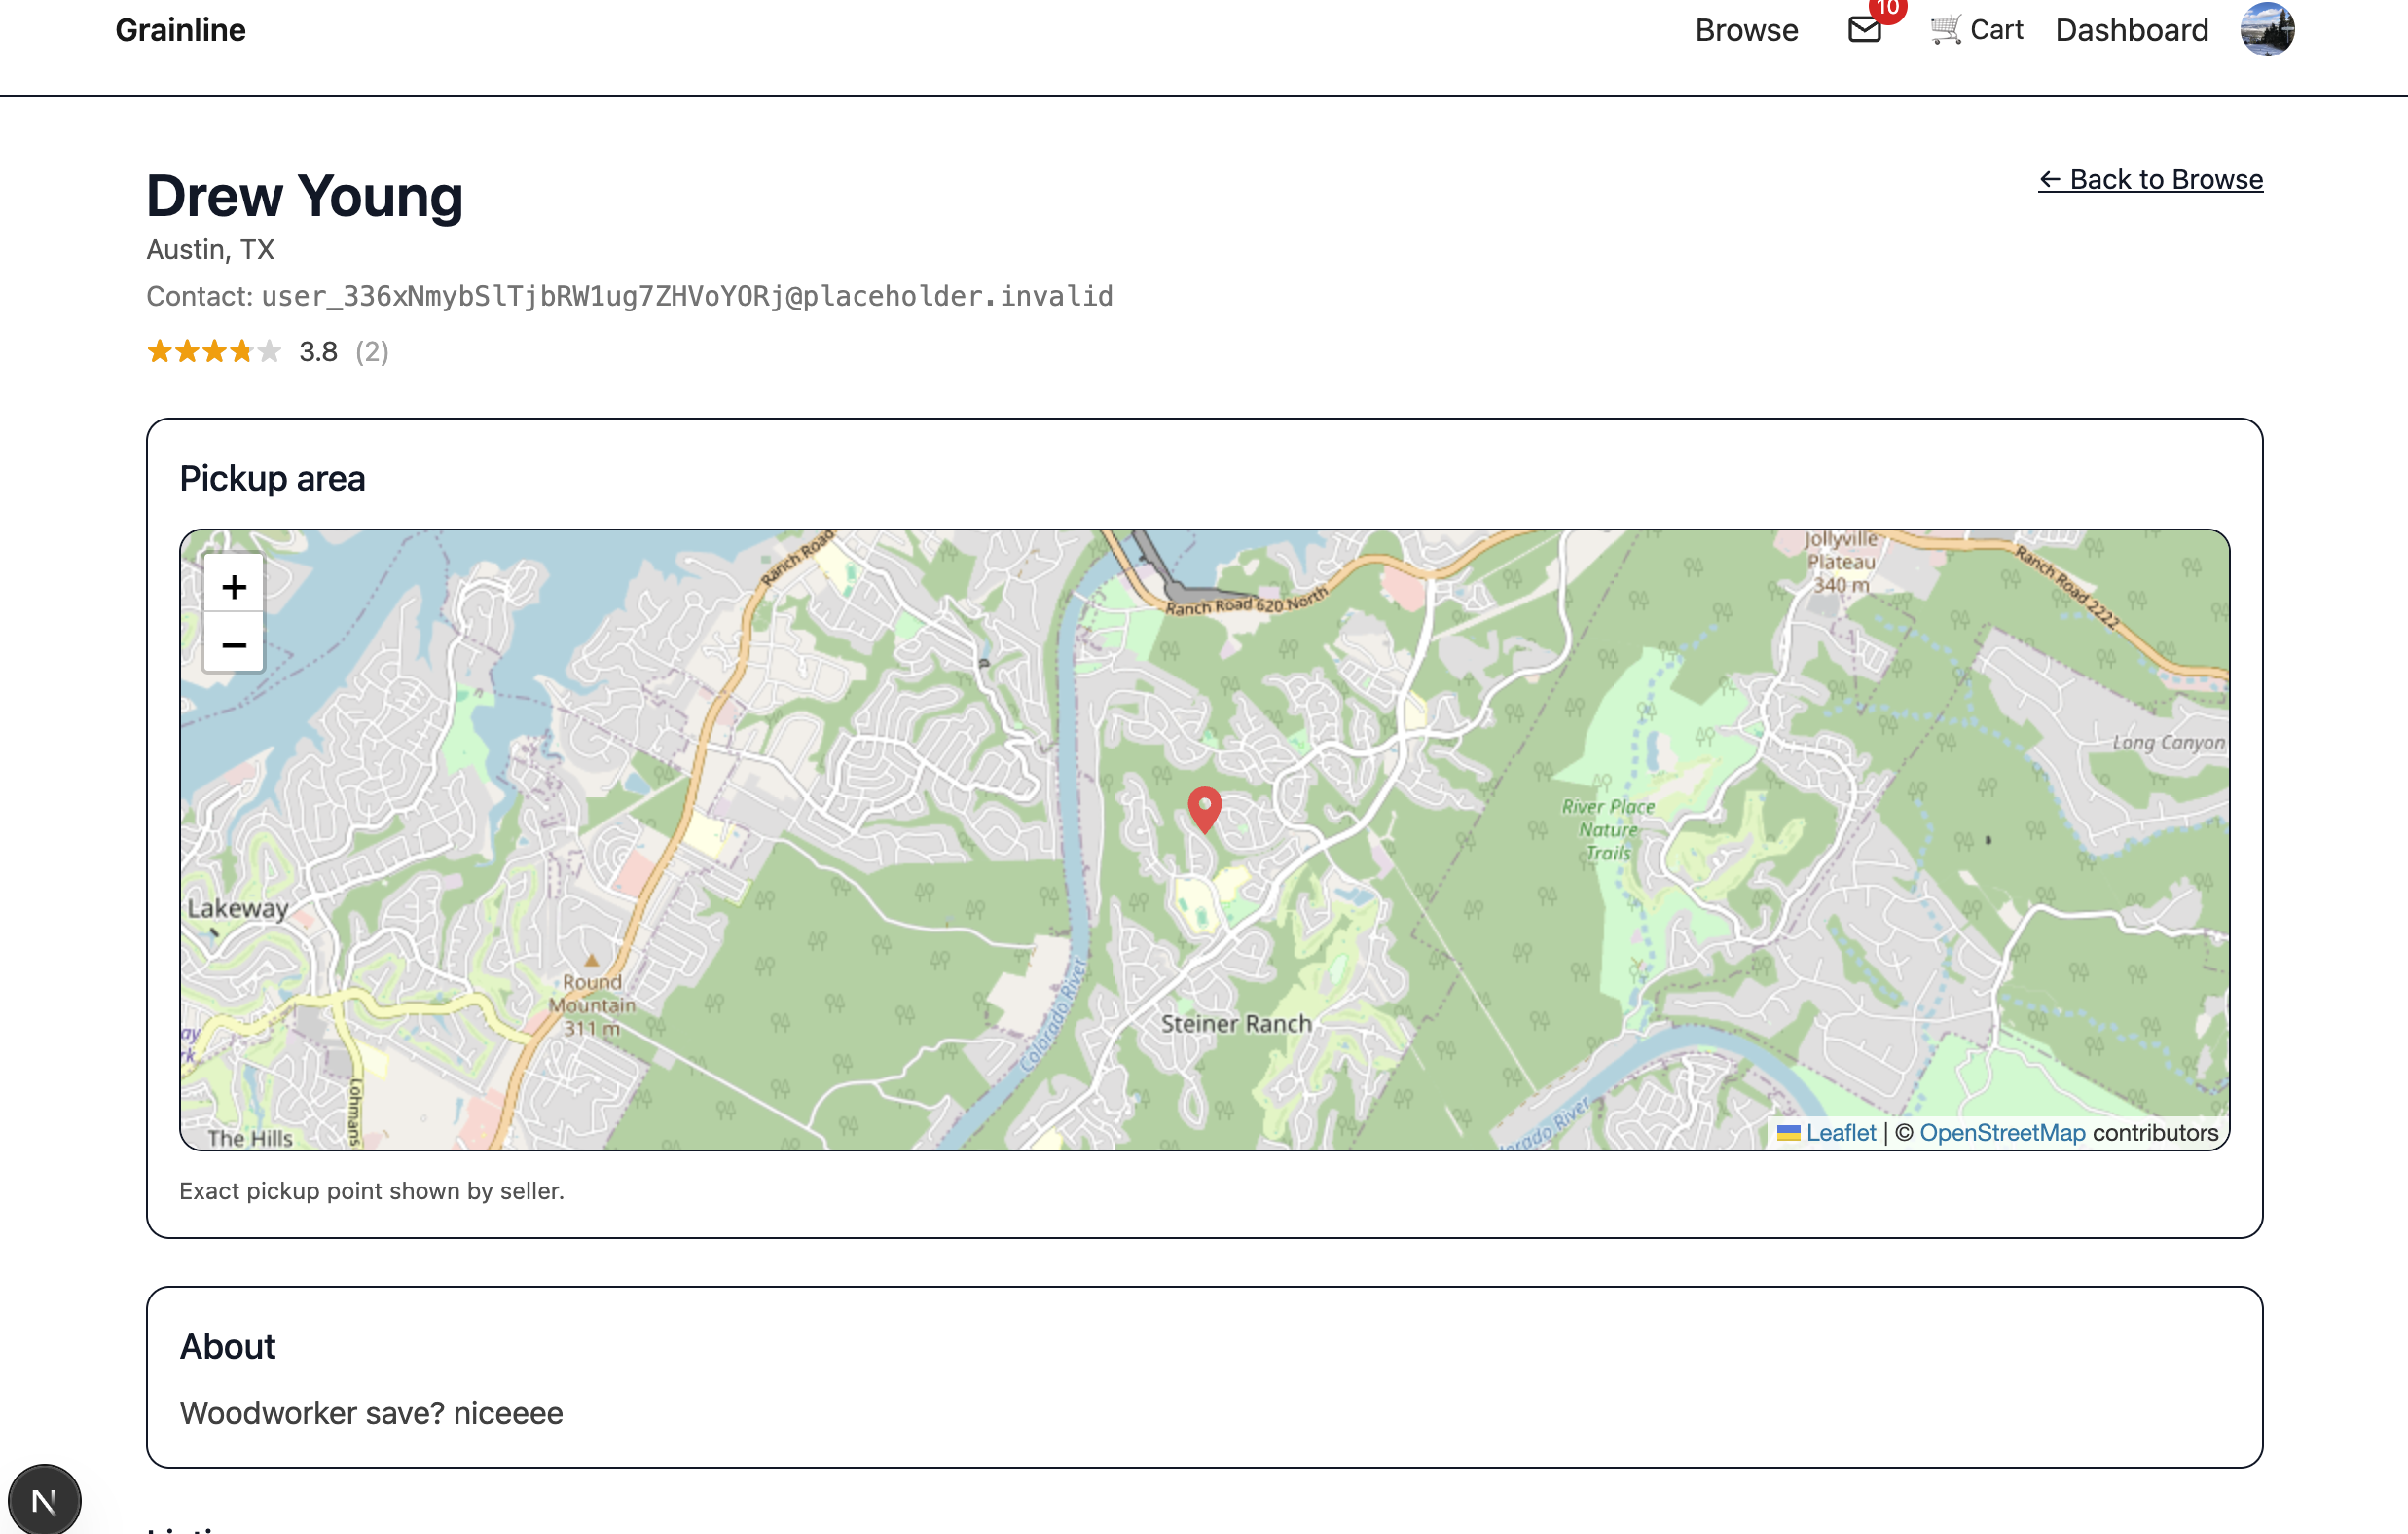
Task: Zoom in on the pickup map
Action: [x=234, y=586]
